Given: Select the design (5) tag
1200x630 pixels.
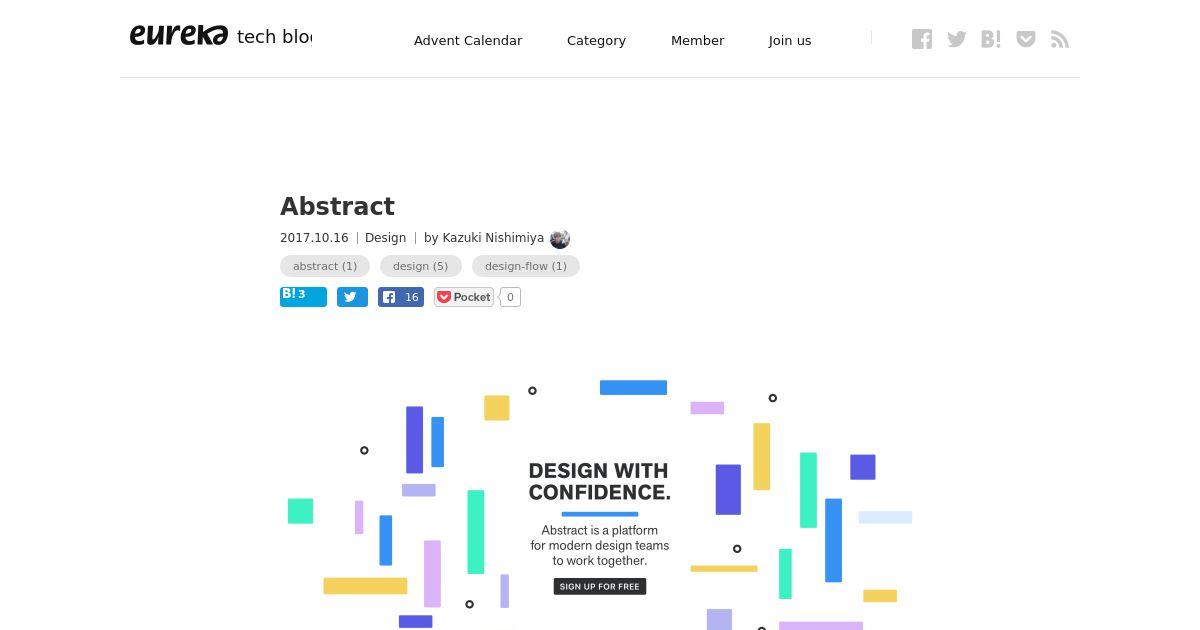Looking at the screenshot, I should 420,266.
